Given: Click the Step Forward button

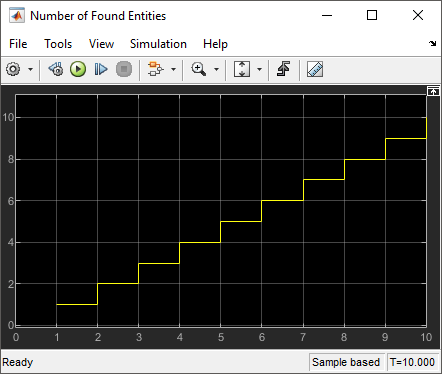Looking at the screenshot, I should tap(101, 69).
